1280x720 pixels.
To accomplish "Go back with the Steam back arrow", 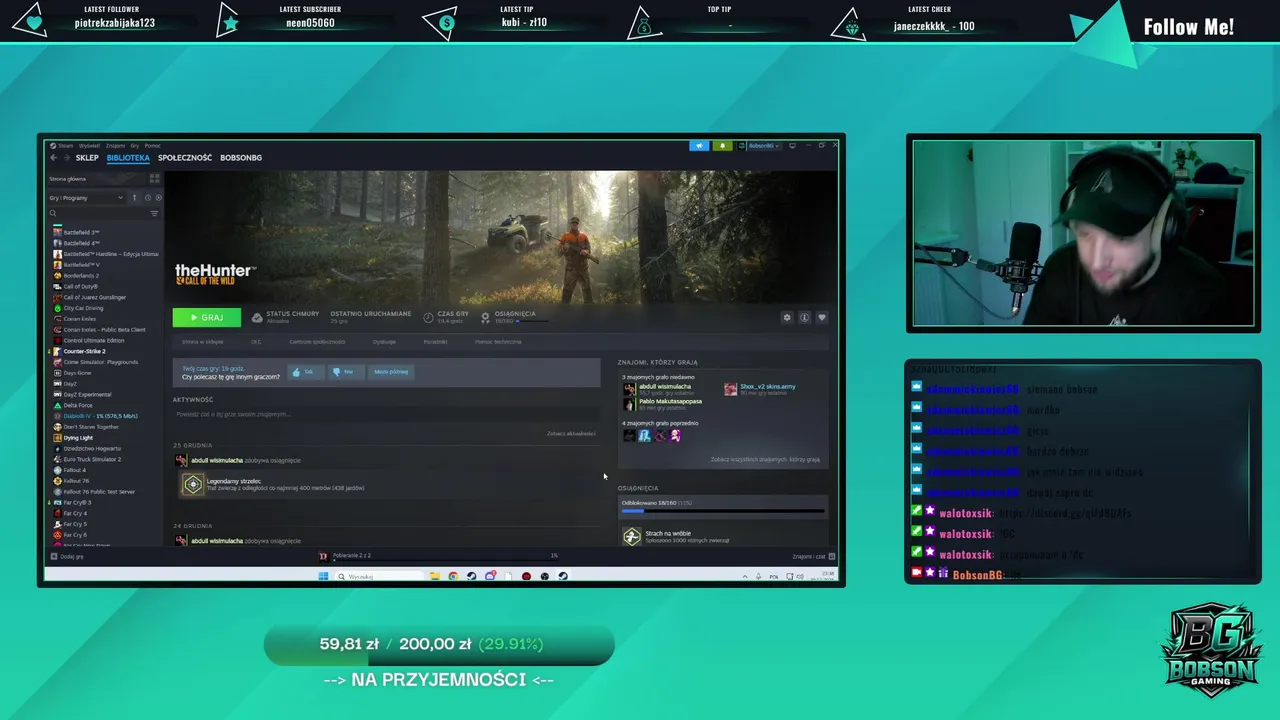I will coord(54,158).
